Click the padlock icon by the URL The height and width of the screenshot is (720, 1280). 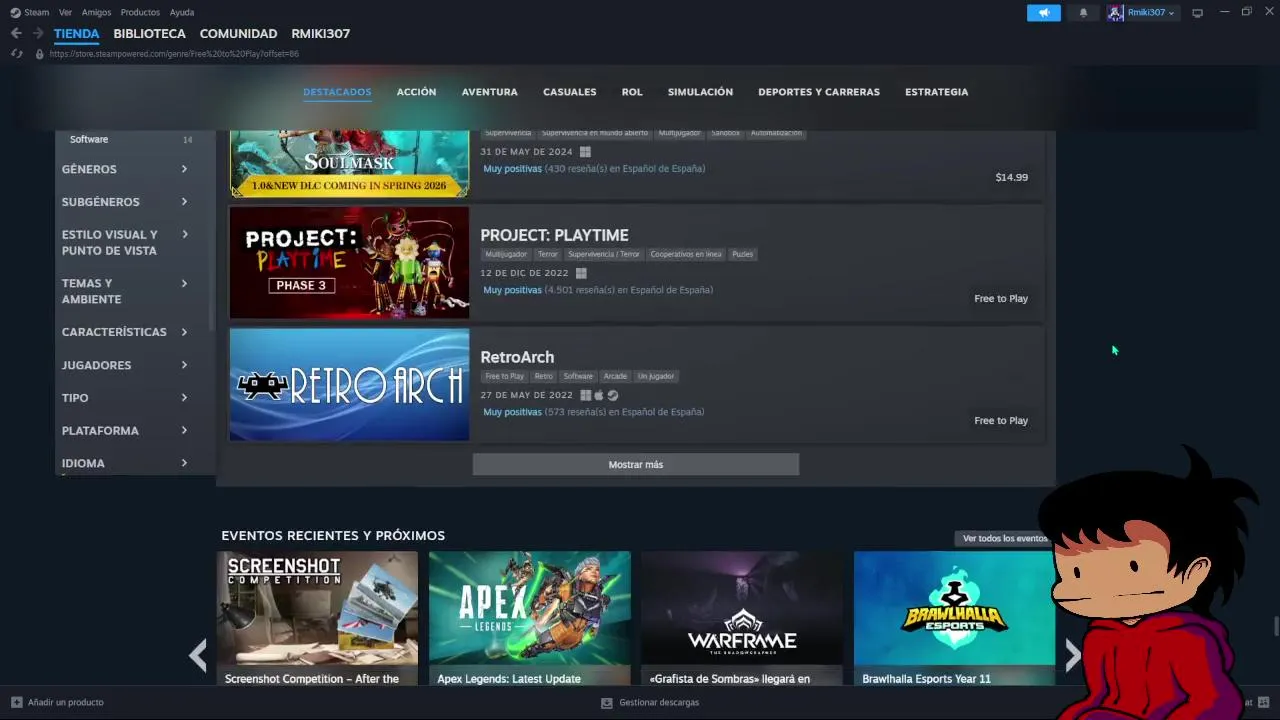point(40,54)
